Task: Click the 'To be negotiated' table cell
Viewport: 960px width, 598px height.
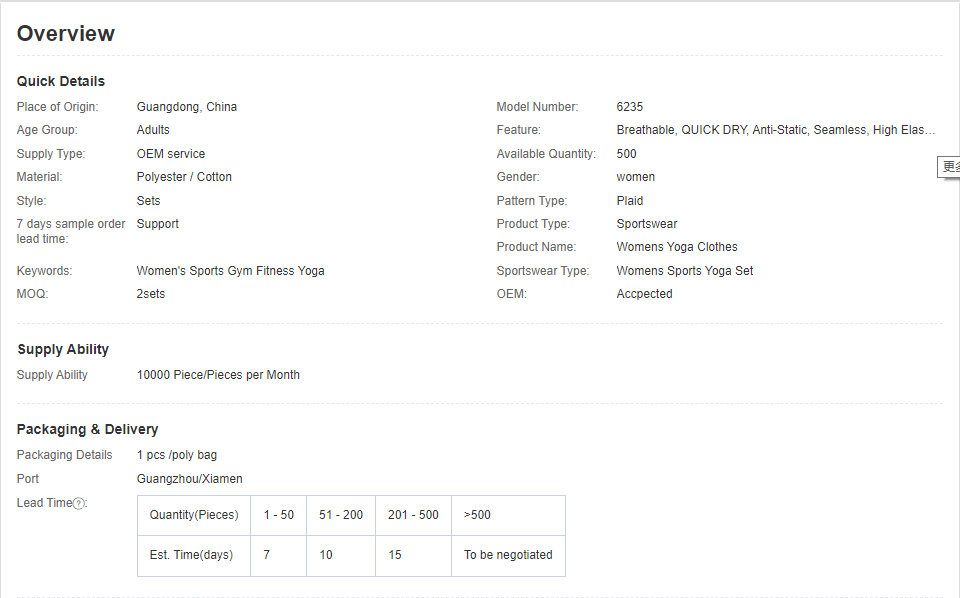Action: 508,555
